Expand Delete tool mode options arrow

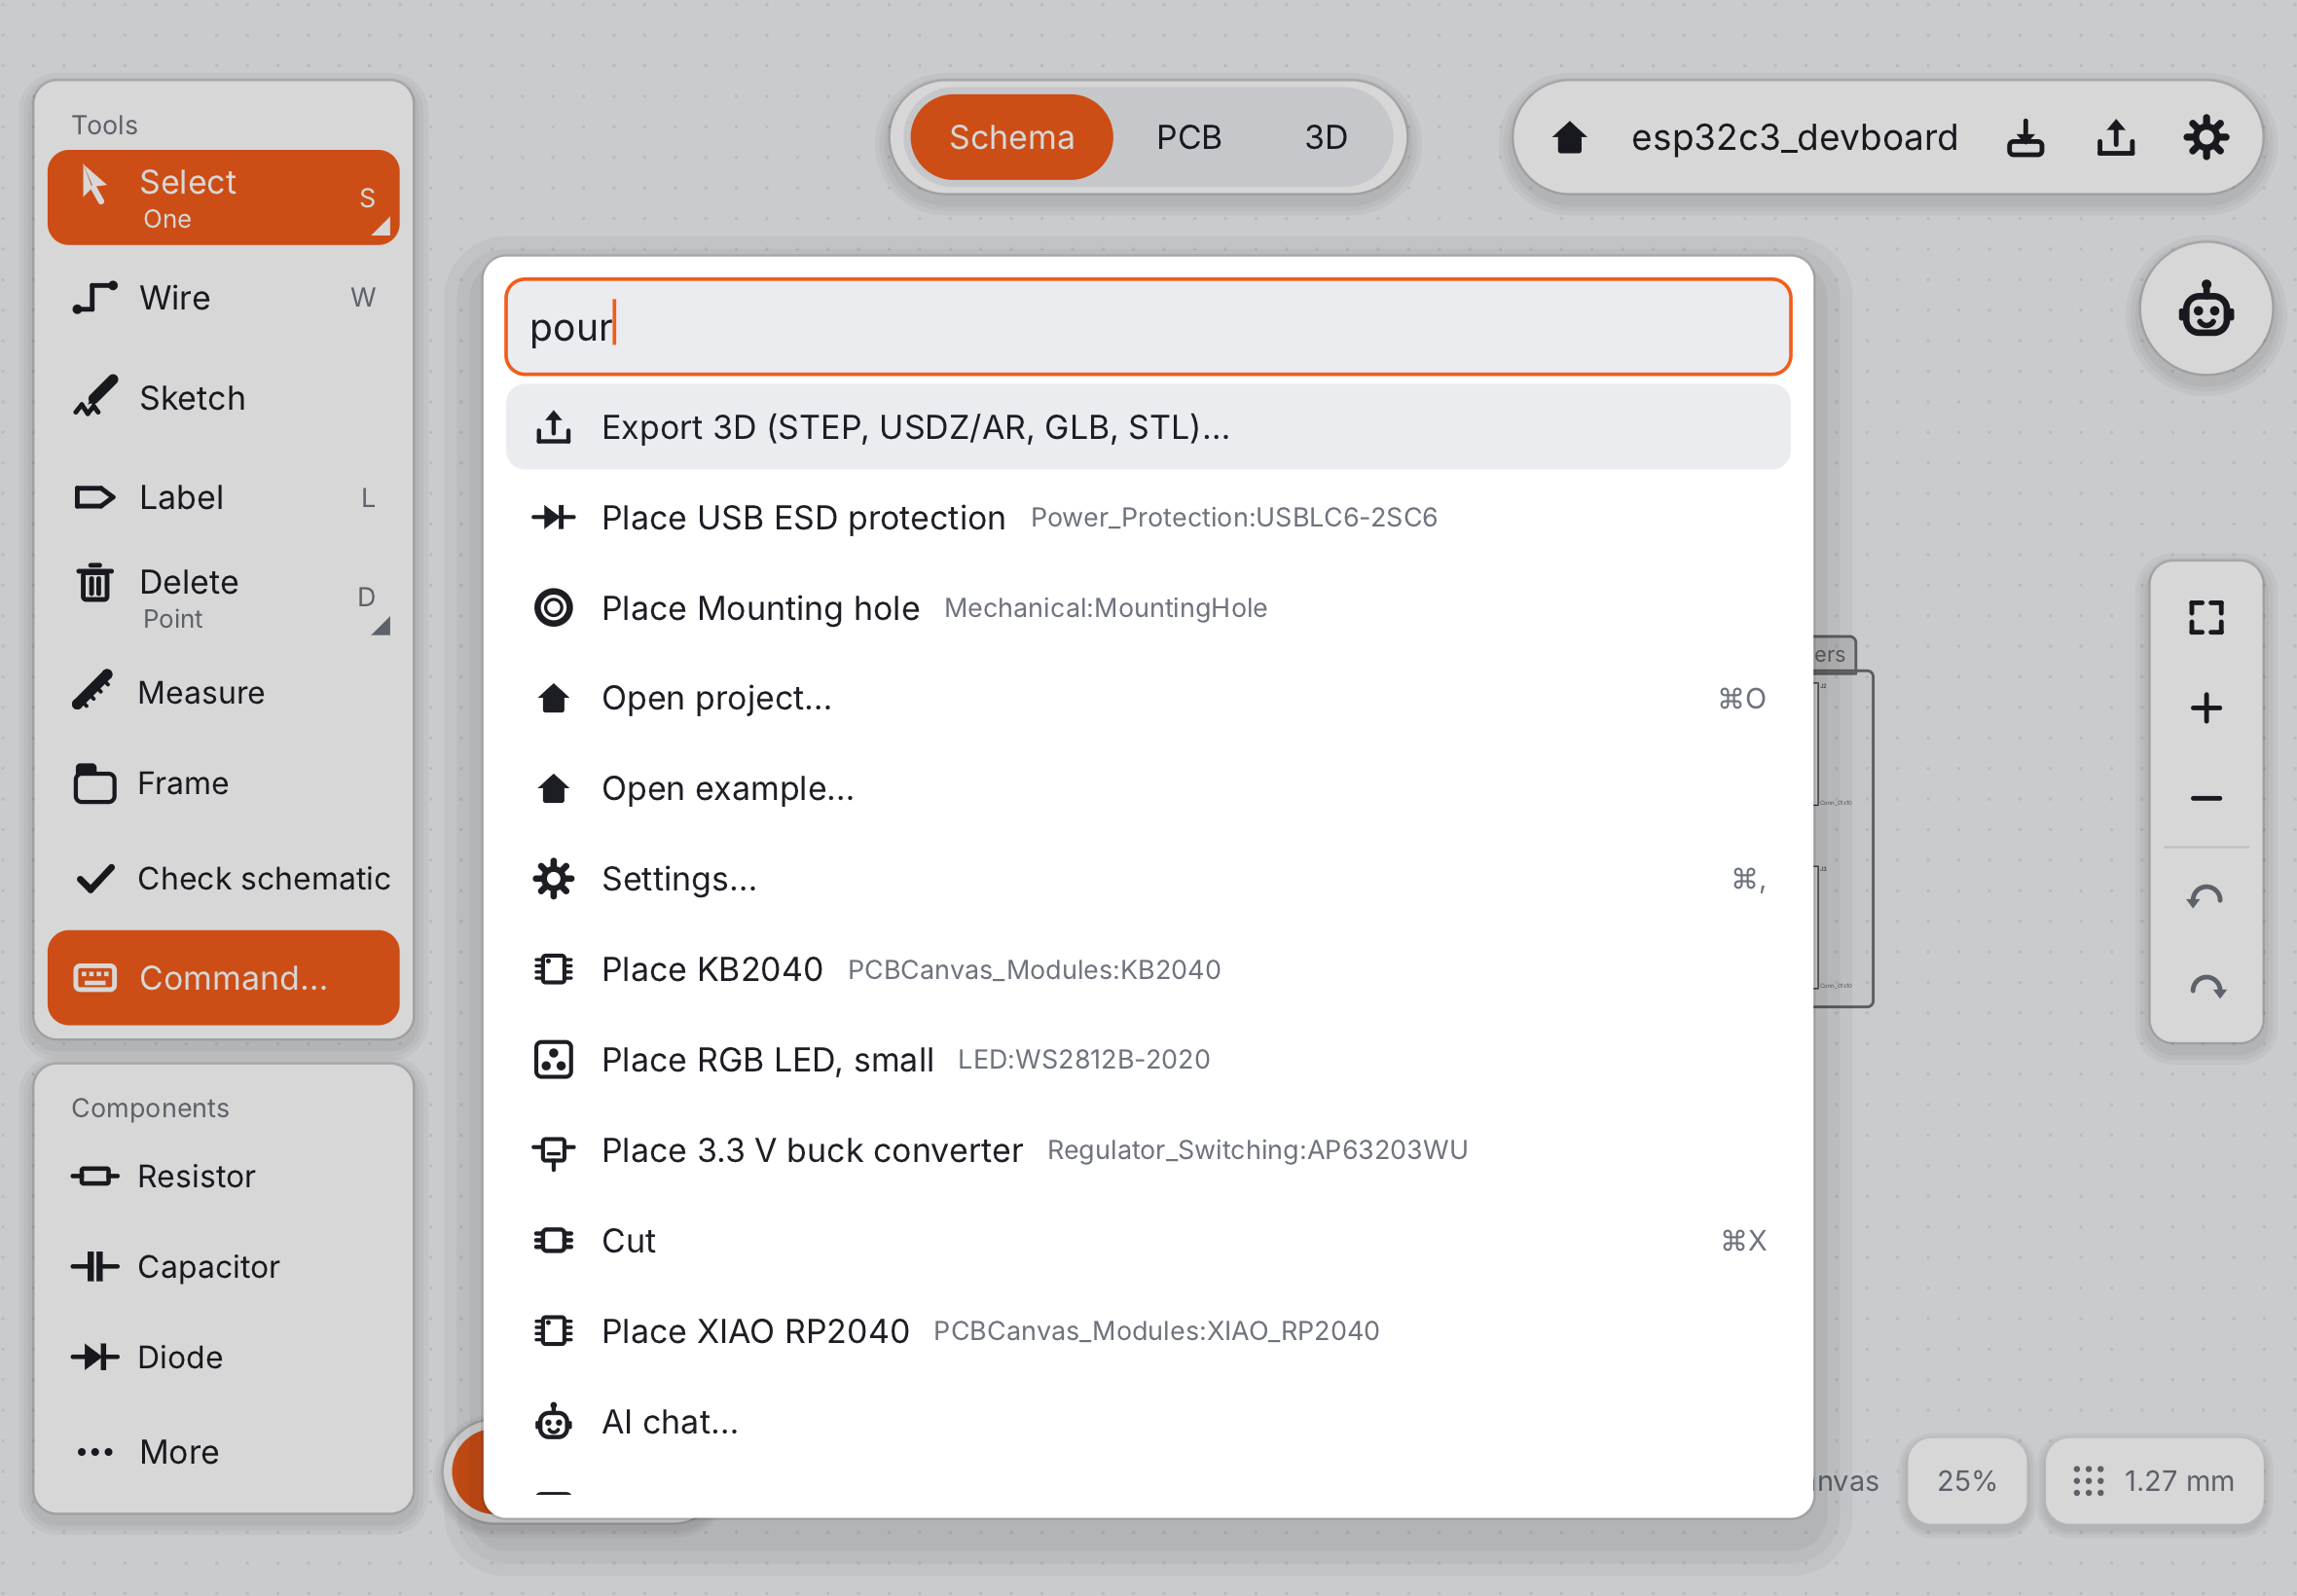coord(380,626)
